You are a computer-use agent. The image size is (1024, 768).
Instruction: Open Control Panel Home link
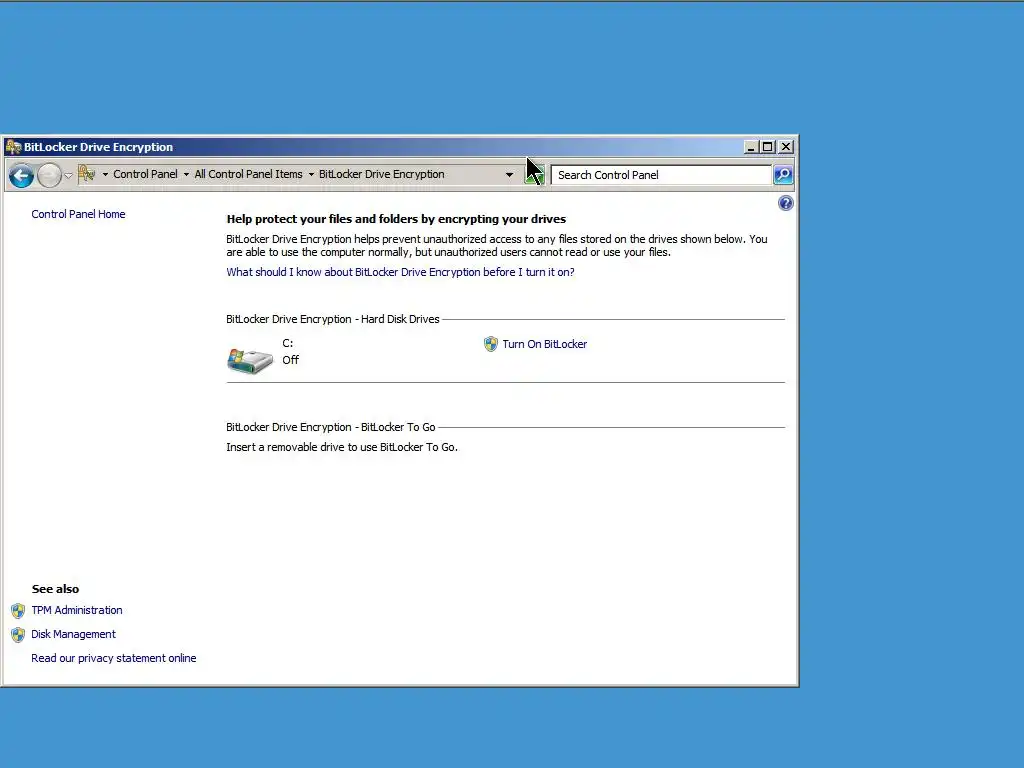[x=78, y=214]
